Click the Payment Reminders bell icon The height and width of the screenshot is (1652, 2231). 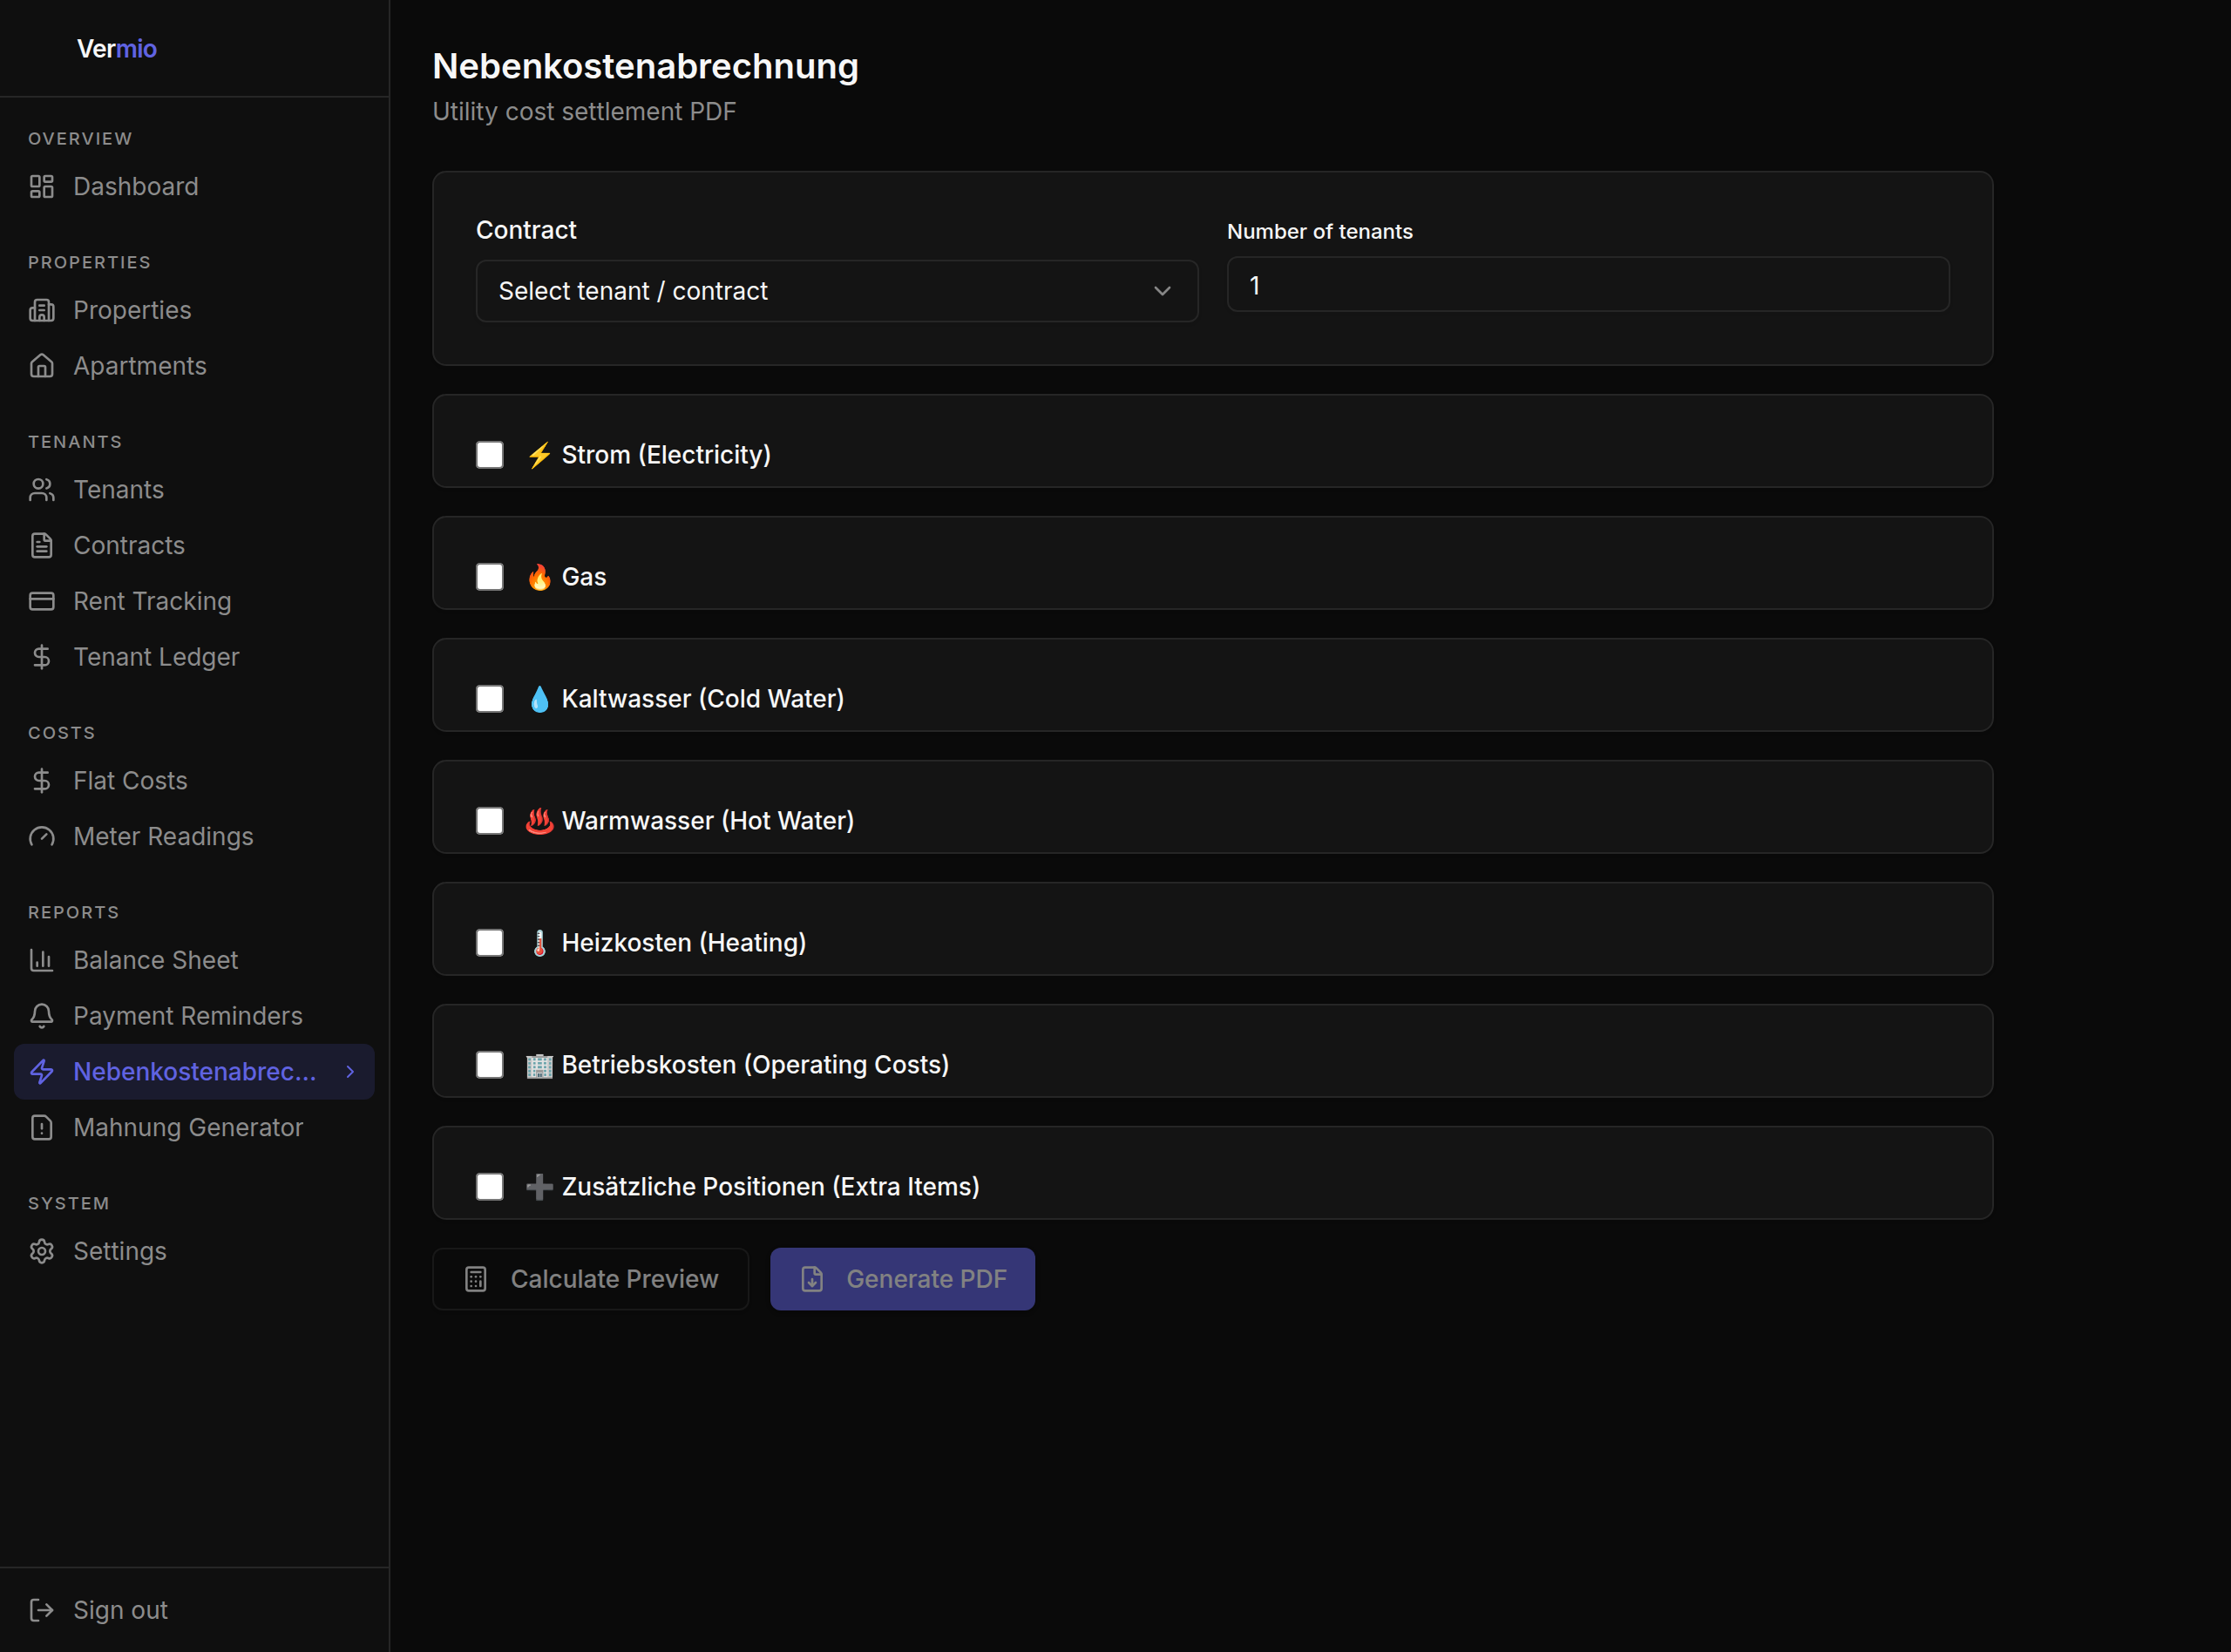coord(41,1016)
